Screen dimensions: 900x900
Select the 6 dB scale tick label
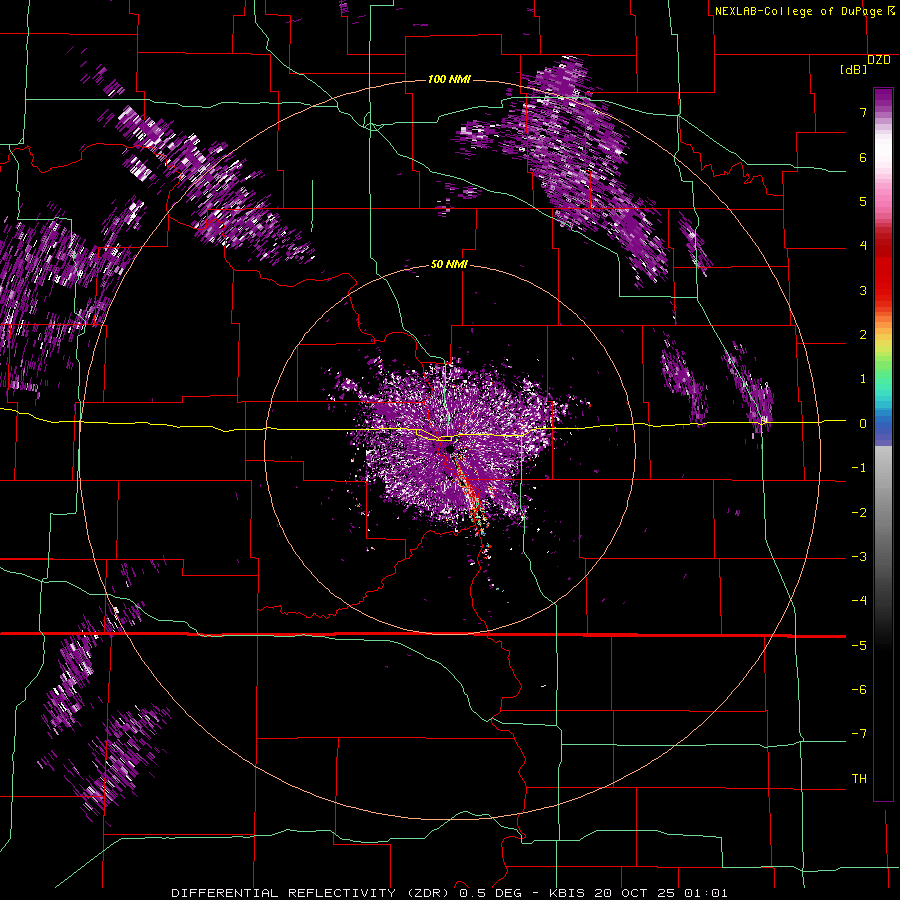click(x=863, y=157)
